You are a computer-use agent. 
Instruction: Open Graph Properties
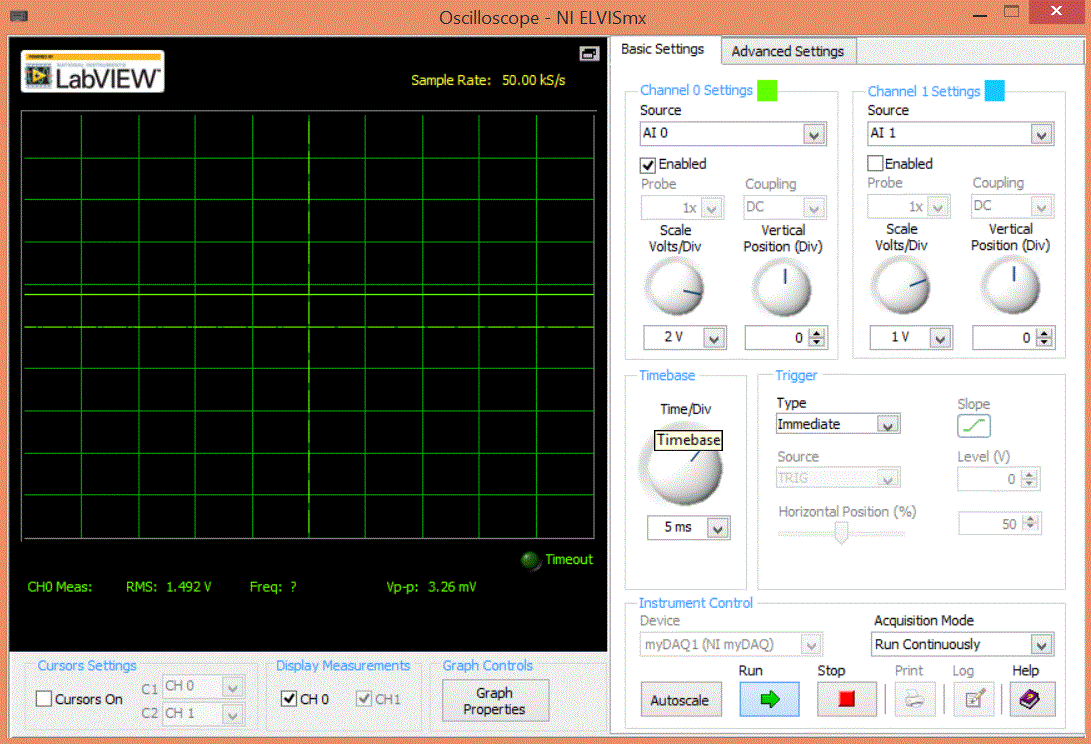tap(494, 700)
